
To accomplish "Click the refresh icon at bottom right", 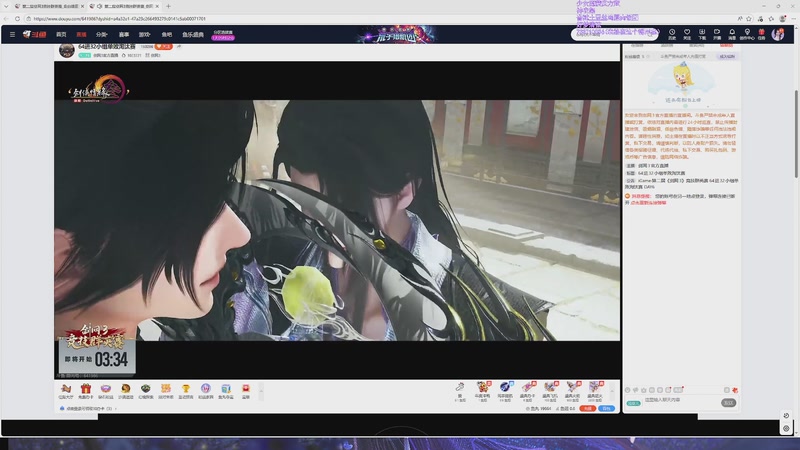I will tap(786, 416).
